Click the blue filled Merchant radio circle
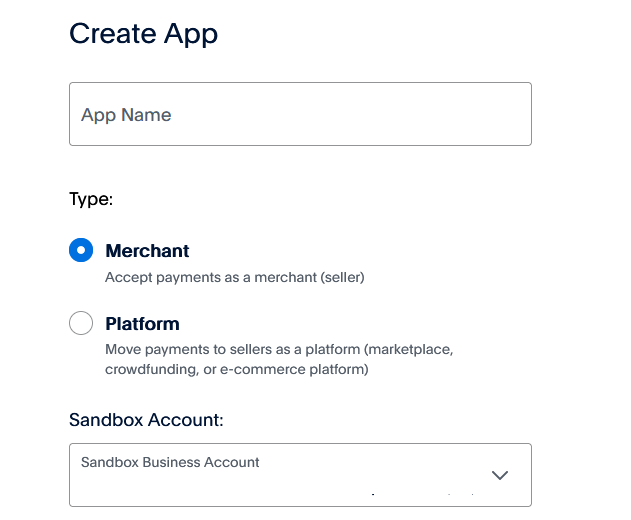Image resolution: width=631 pixels, height=520 pixels. pos(81,250)
